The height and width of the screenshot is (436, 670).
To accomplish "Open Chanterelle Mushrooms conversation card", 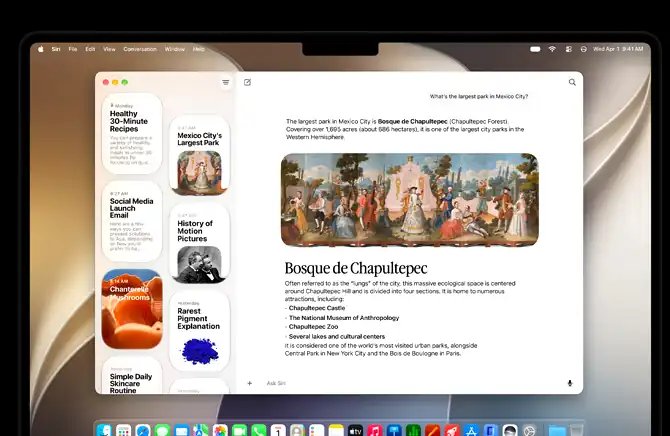I will 132,309.
